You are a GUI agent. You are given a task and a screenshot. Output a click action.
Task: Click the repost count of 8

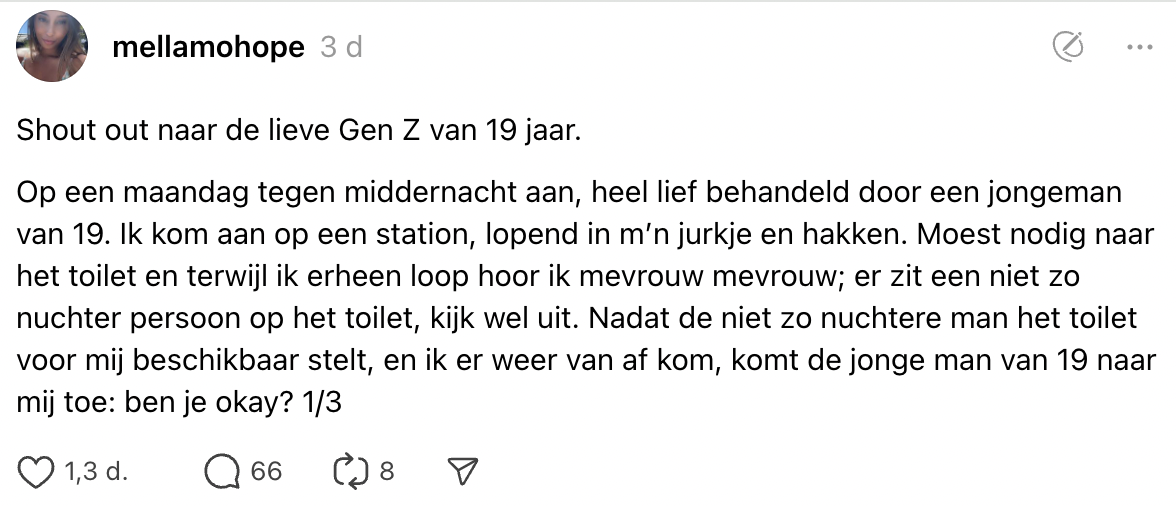tap(387, 471)
